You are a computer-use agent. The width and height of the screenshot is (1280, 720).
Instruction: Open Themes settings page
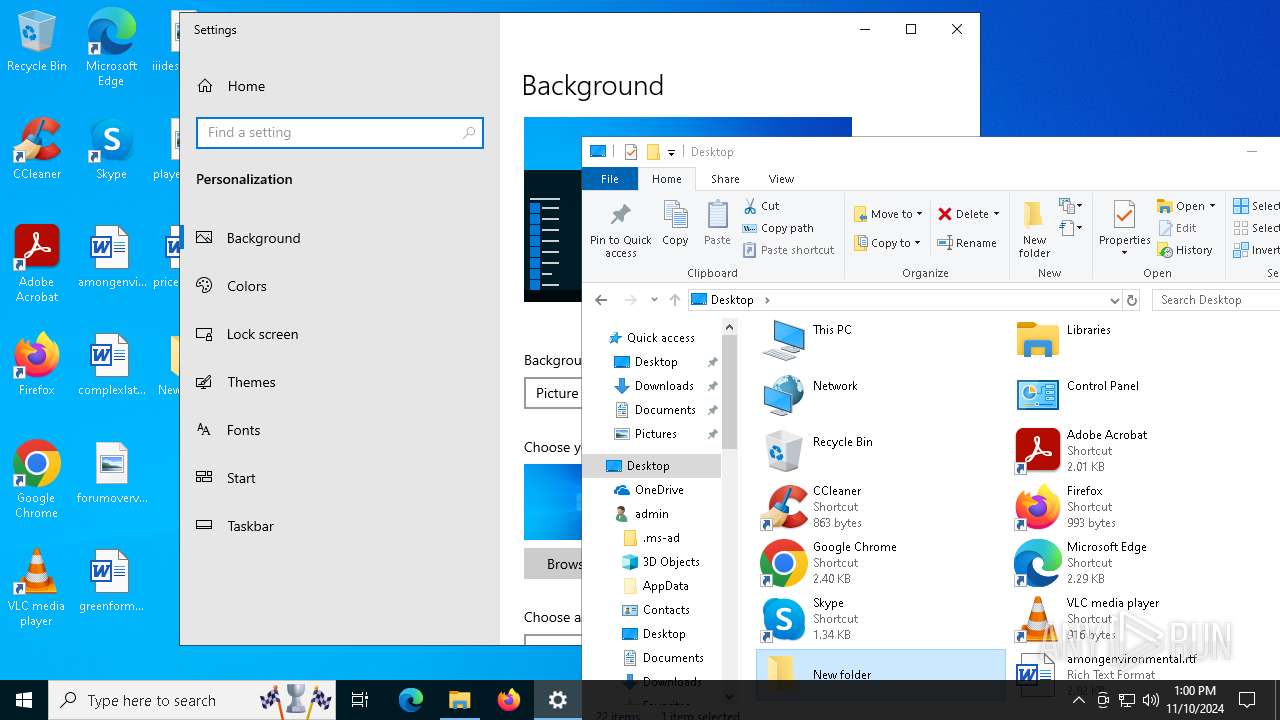click(x=340, y=382)
